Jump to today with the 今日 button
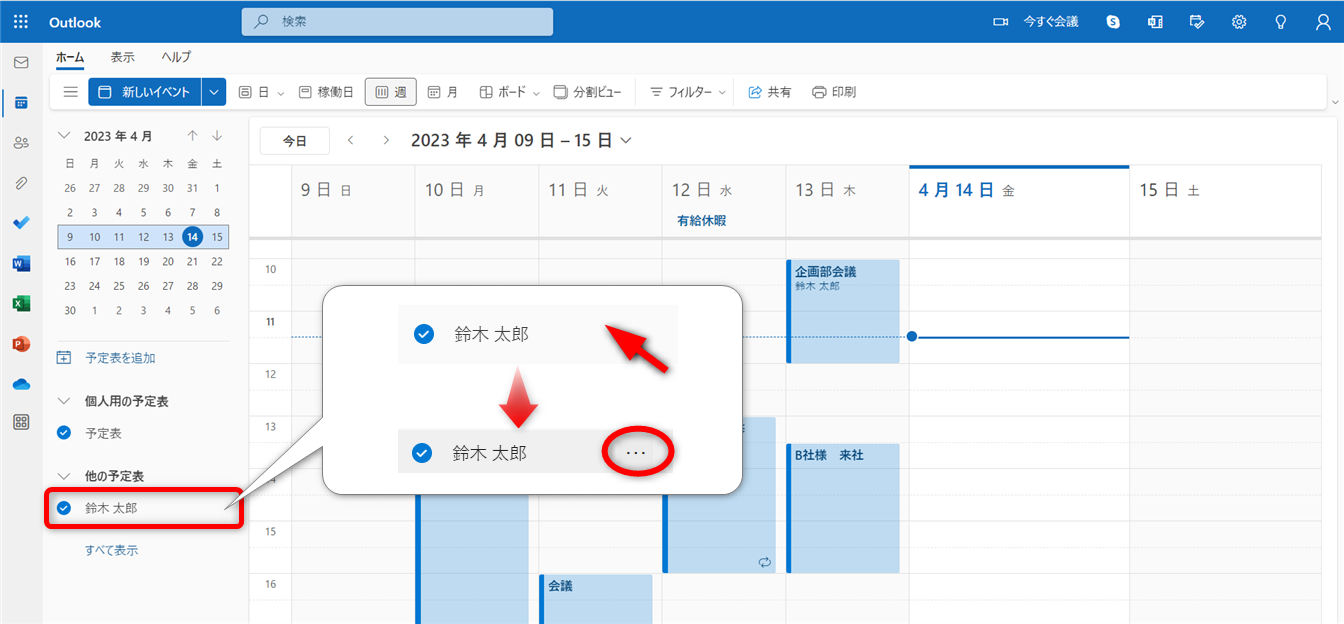The height and width of the screenshot is (624, 1344). coord(294,140)
